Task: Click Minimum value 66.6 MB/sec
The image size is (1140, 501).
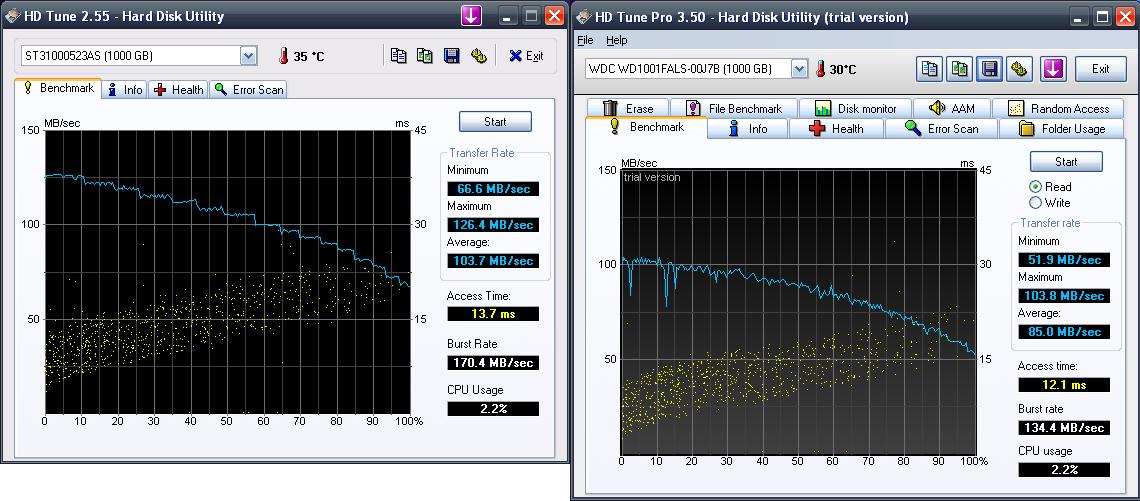Action: click(493, 189)
